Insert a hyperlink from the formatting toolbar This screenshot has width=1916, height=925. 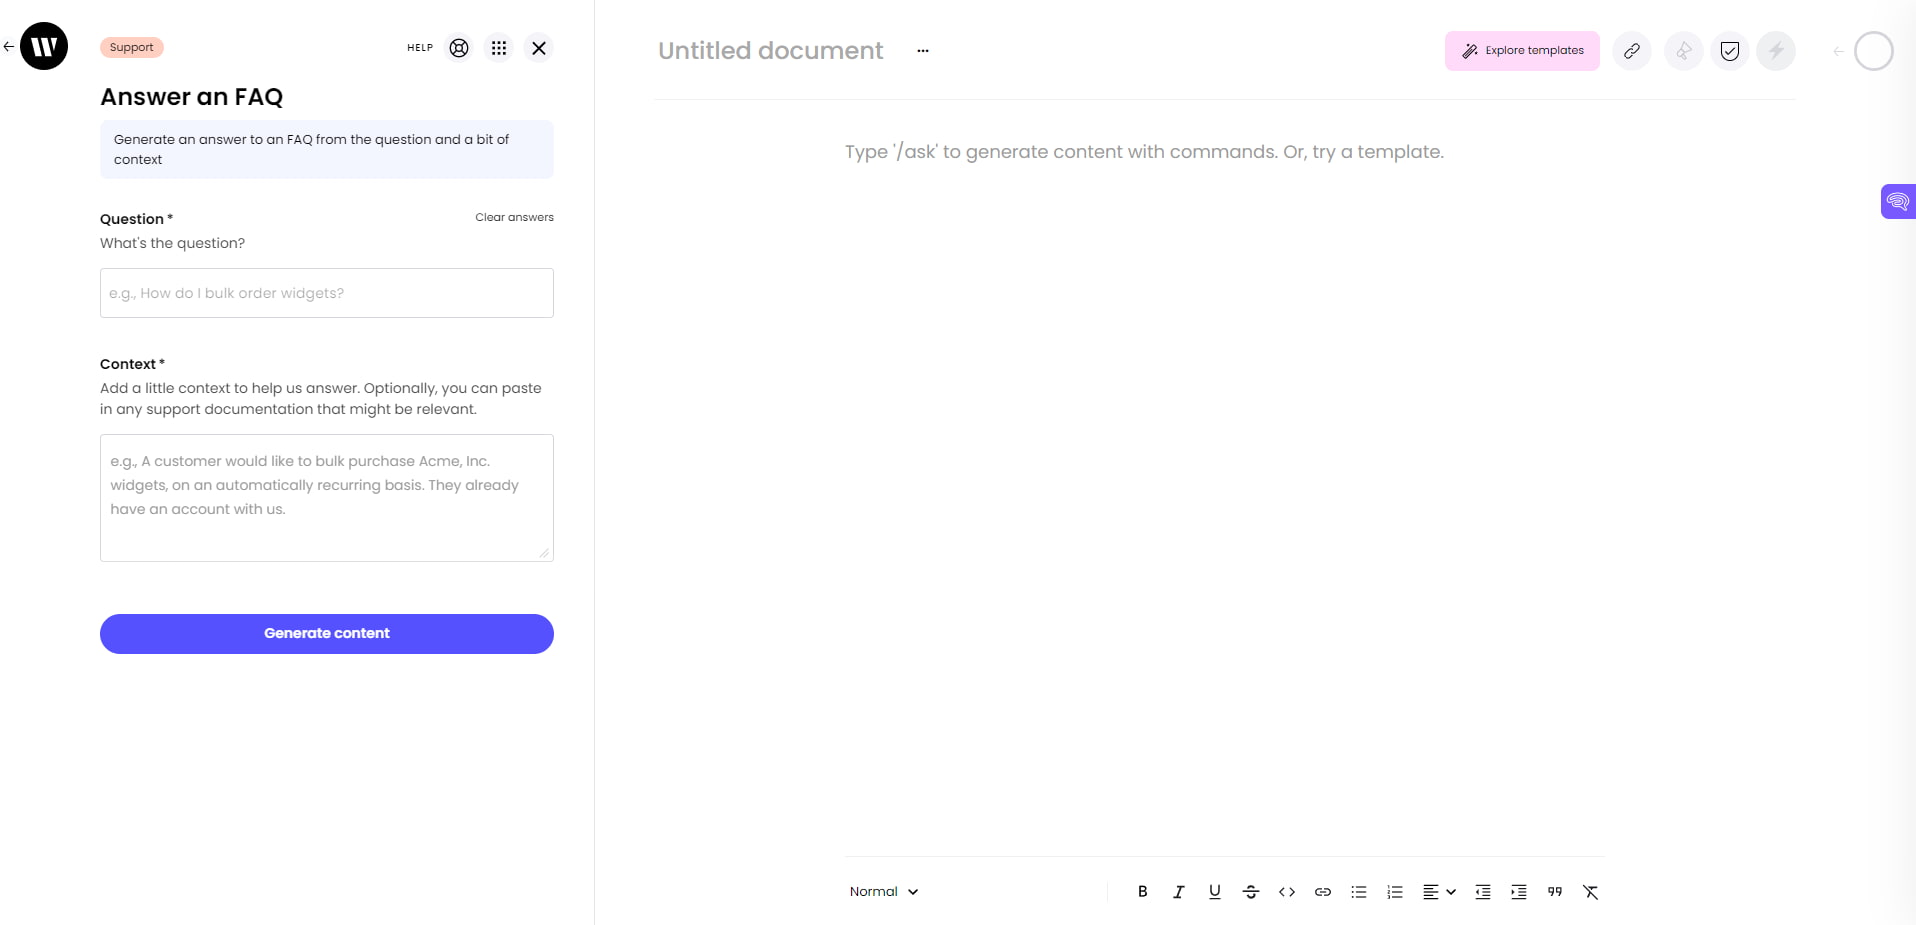pyautogui.click(x=1322, y=891)
